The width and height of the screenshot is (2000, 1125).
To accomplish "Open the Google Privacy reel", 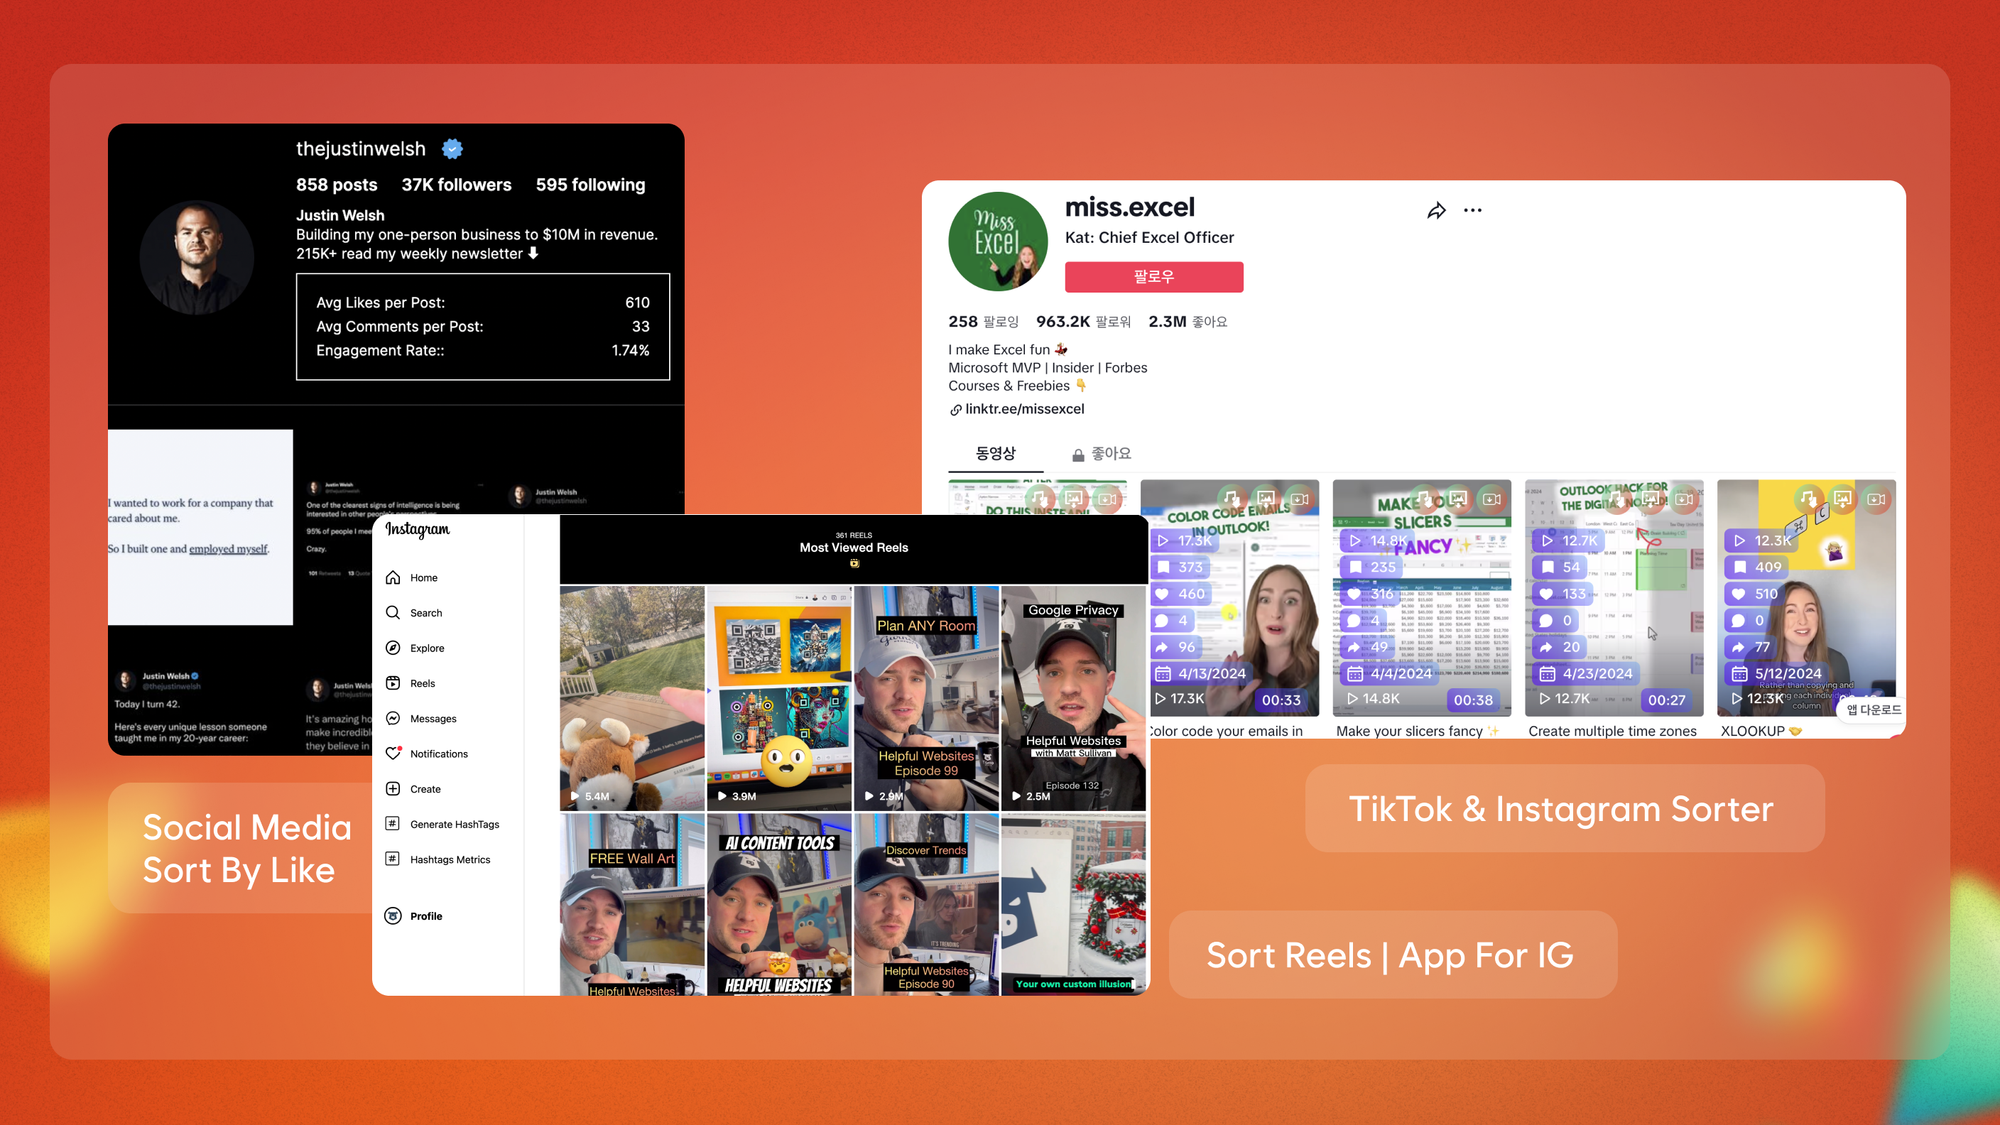I will 1073,698.
